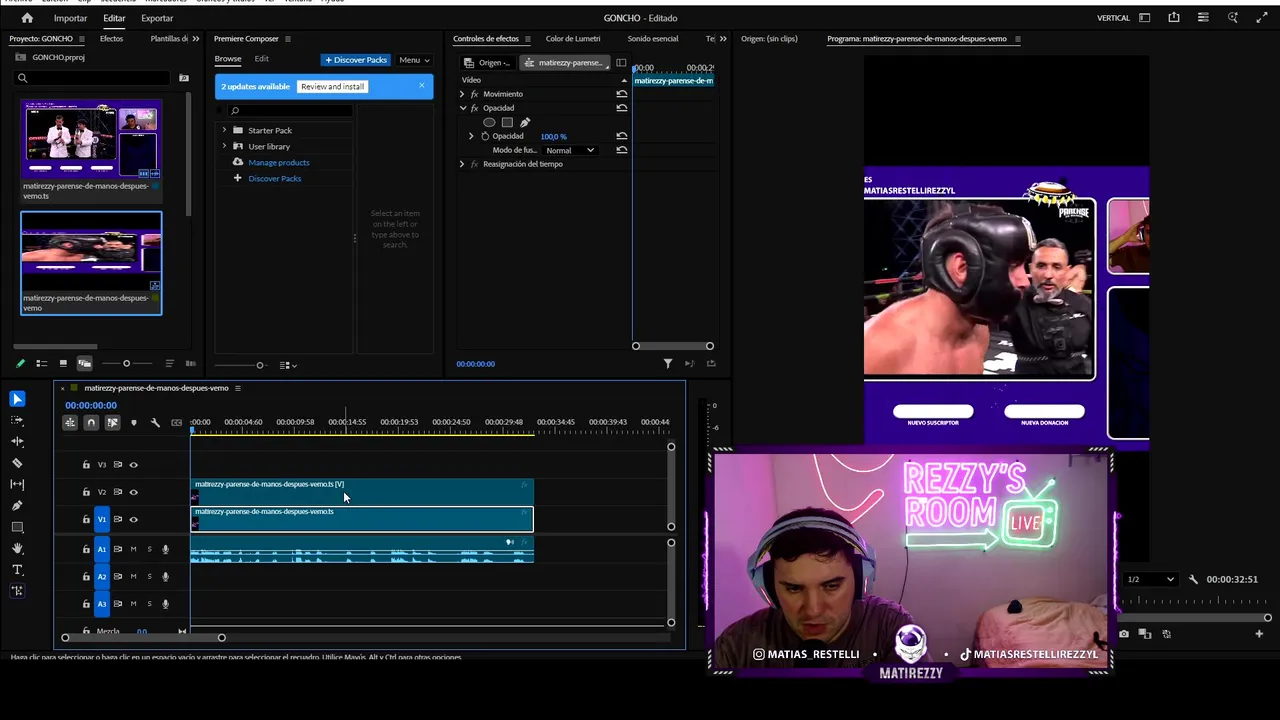Open the Sonido esencial tab
The width and height of the screenshot is (1280, 720).
coord(653,39)
